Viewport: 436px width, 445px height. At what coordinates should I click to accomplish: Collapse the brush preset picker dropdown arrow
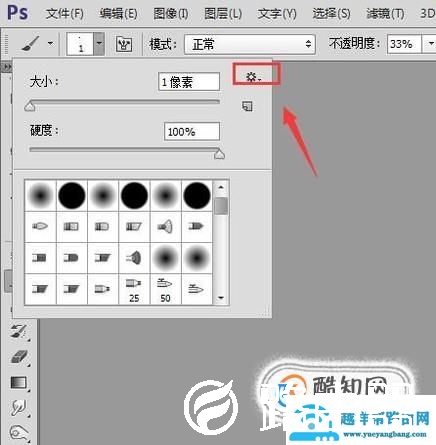(x=99, y=44)
